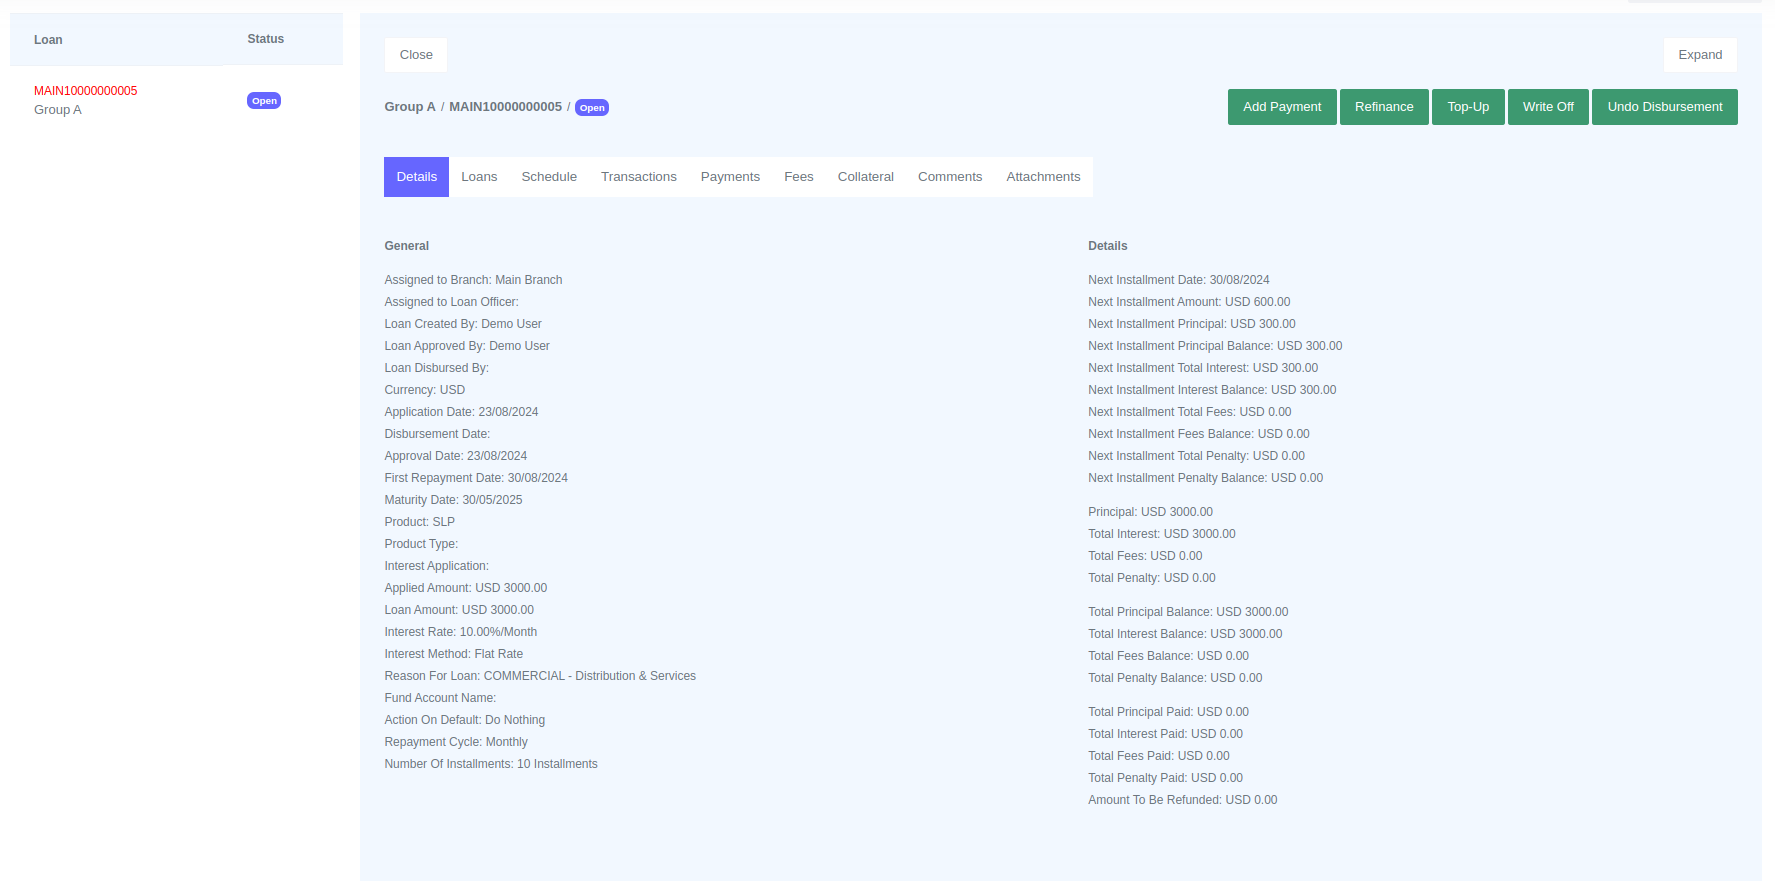Click the Top-Up button

(x=1467, y=107)
